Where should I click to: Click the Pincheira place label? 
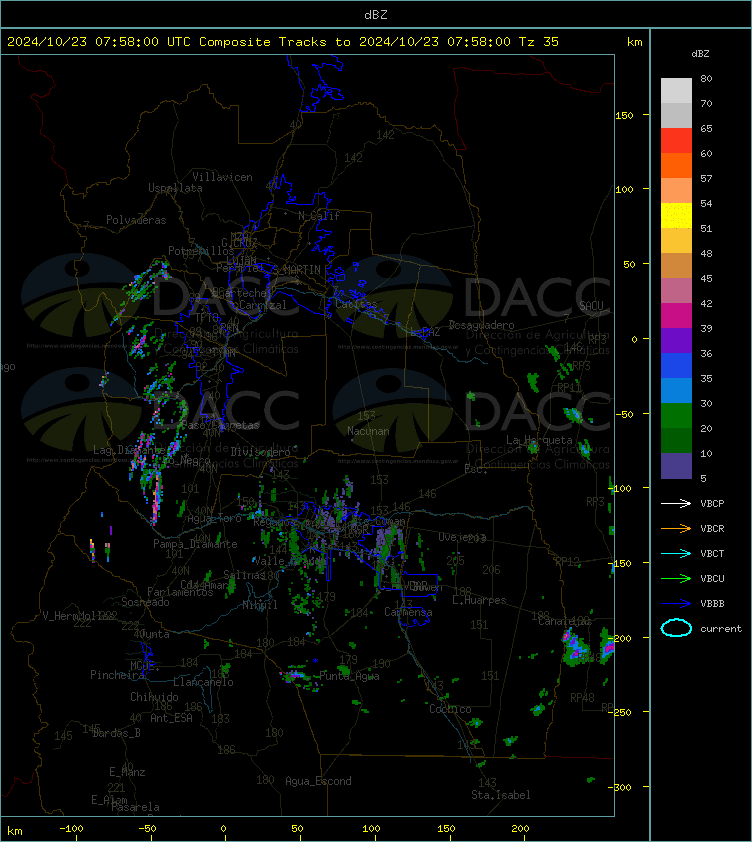pyautogui.click(x=117, y=674)
